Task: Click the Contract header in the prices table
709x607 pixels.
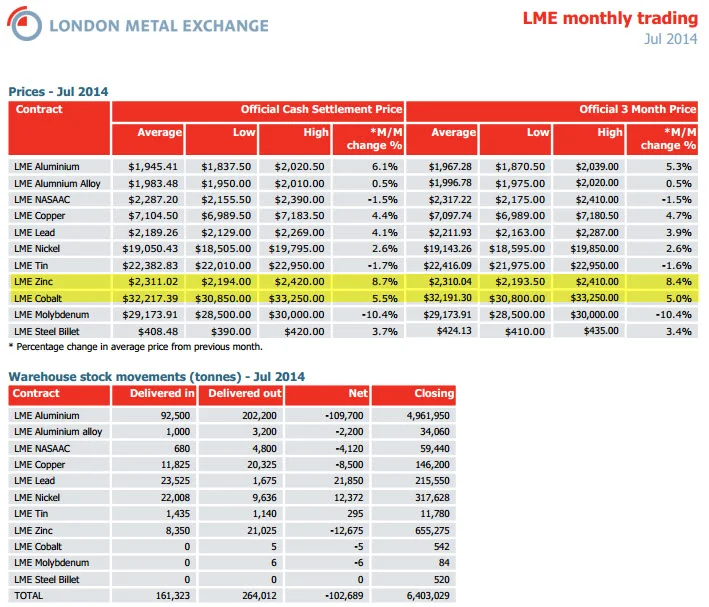Action: click(x=39, y=109)
